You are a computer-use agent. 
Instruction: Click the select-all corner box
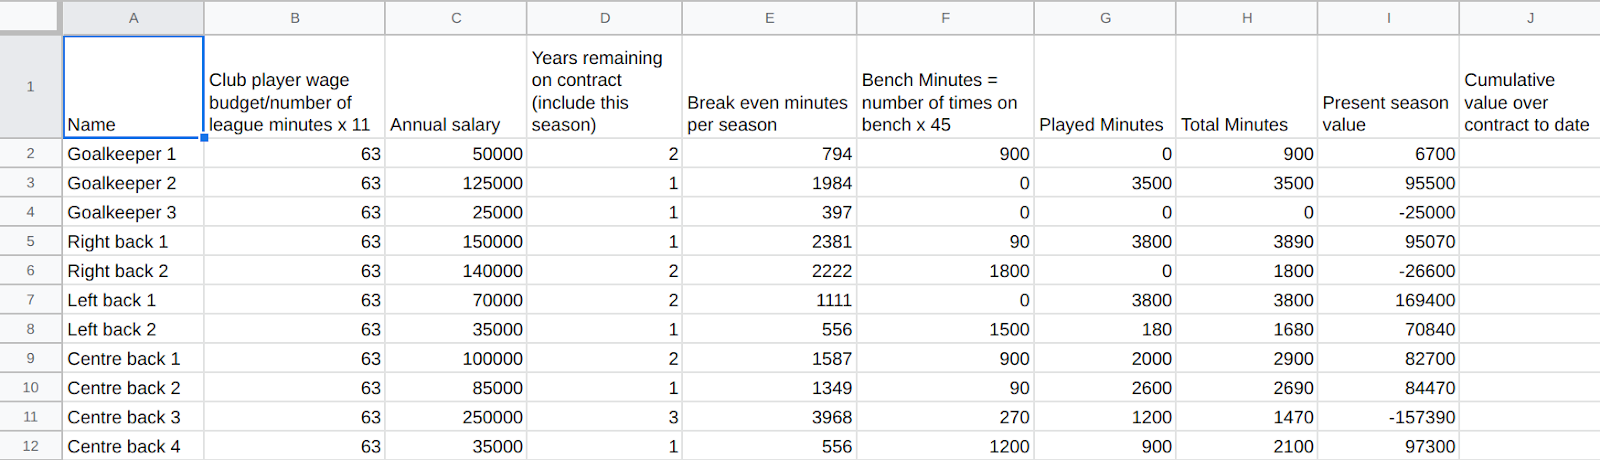click(x=30, y=17)
